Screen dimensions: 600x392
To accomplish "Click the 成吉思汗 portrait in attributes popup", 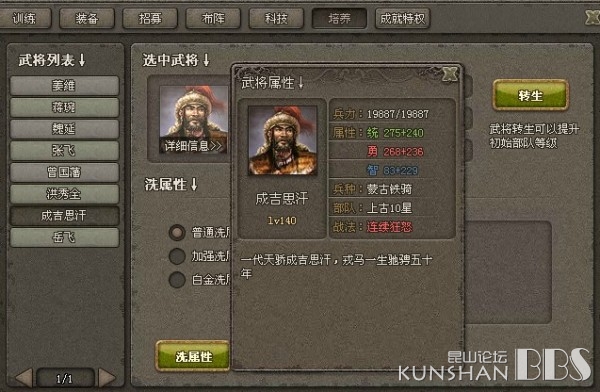I will [x=283, y=140].
